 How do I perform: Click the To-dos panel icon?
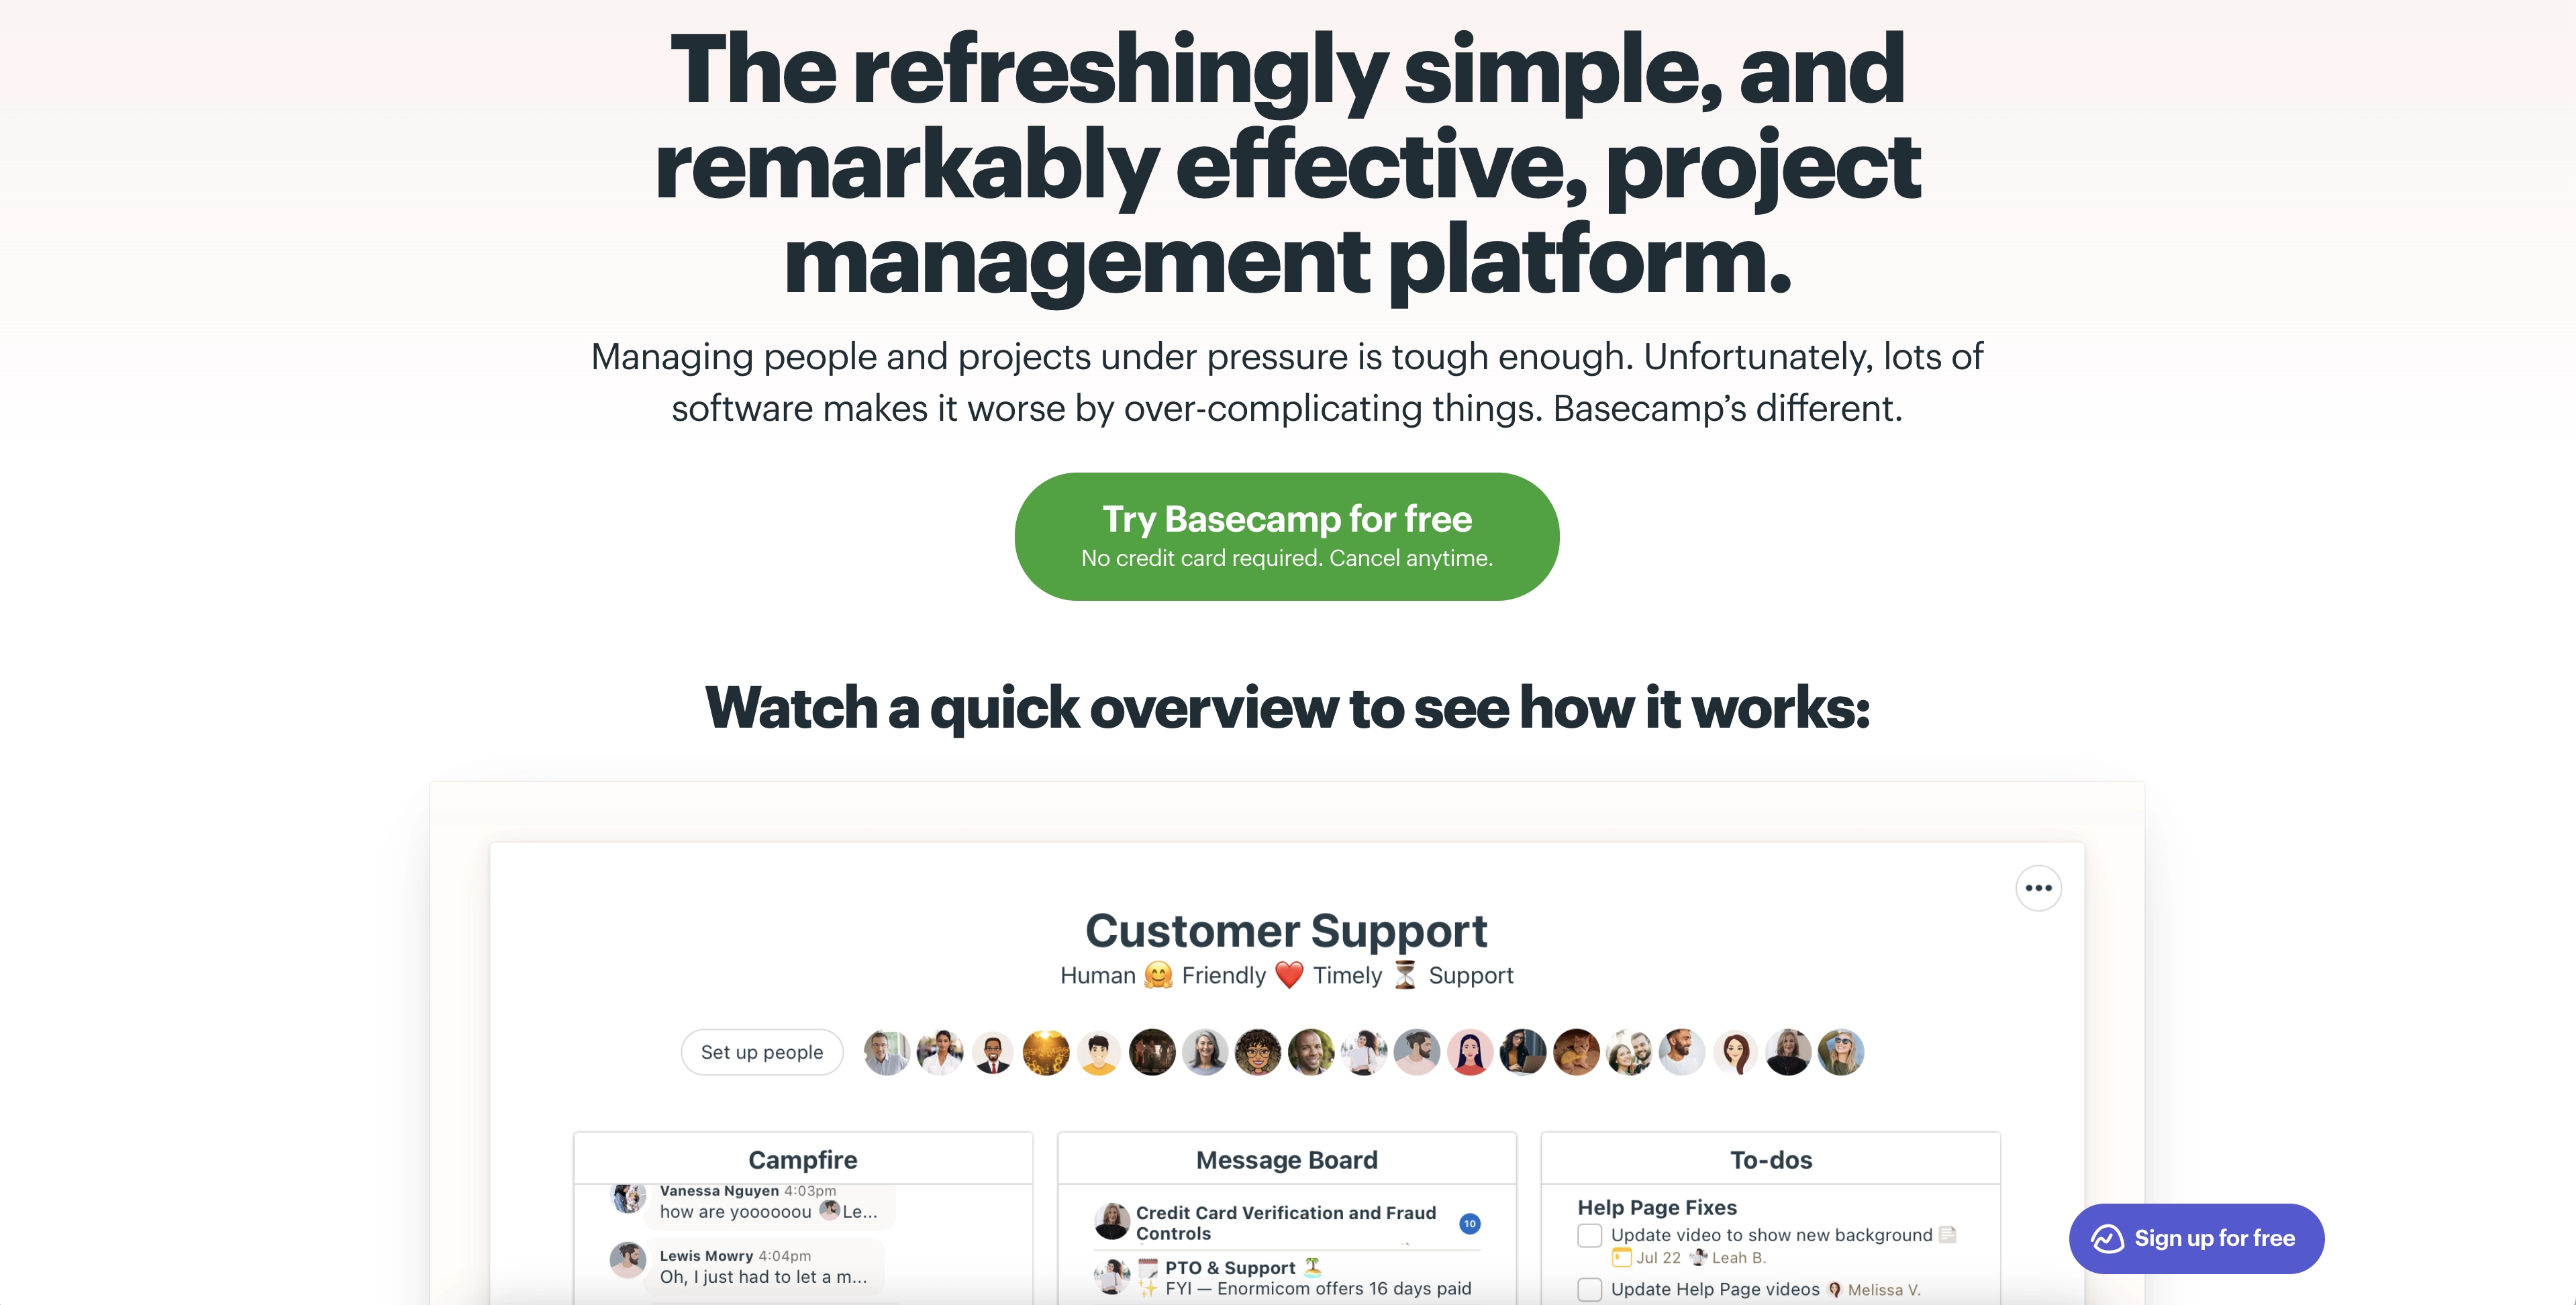coord(1769,1160)
